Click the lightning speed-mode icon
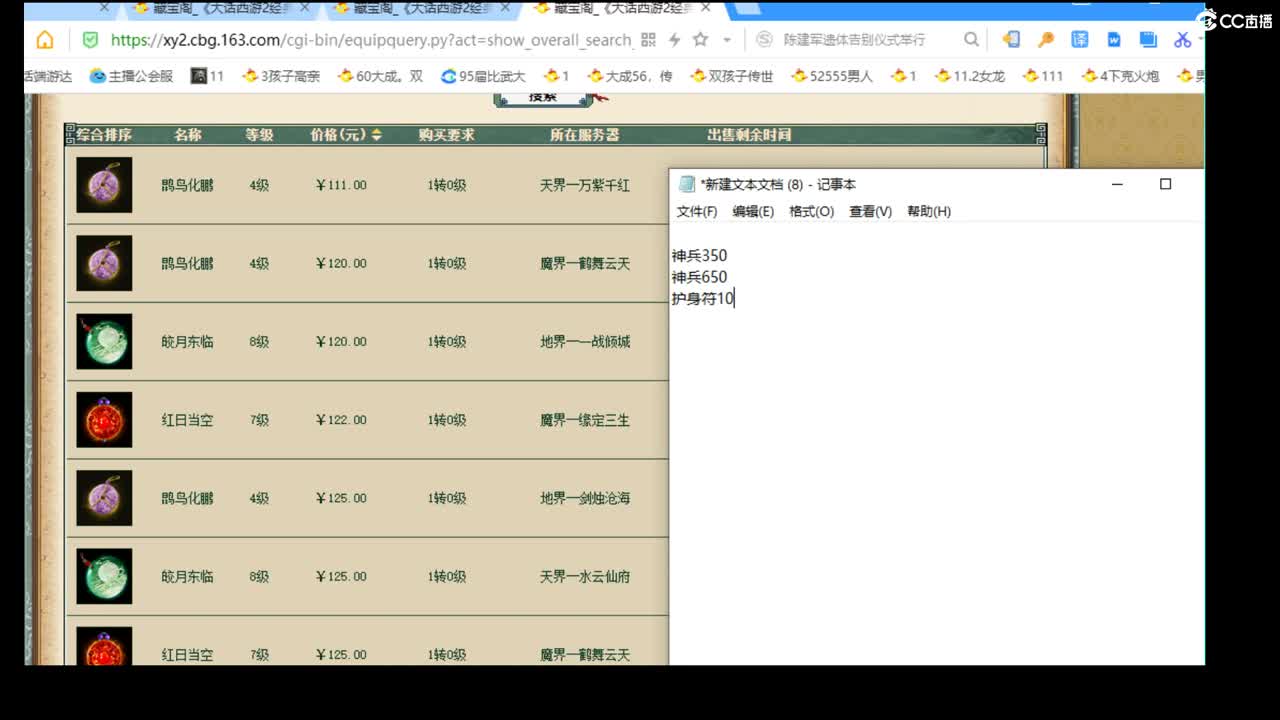1280x720 pixels. (674, 40)
